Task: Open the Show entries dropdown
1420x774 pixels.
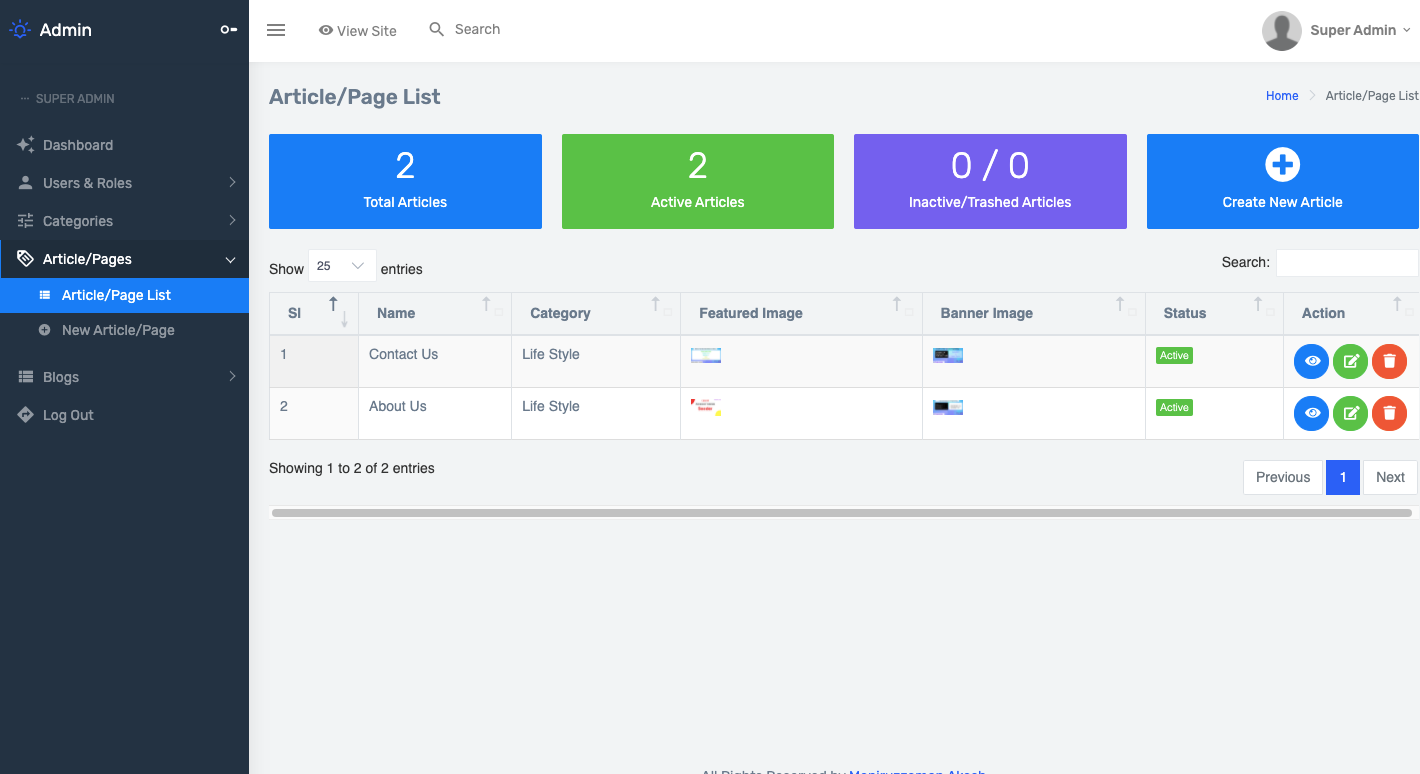Action: tap(342, 265)
